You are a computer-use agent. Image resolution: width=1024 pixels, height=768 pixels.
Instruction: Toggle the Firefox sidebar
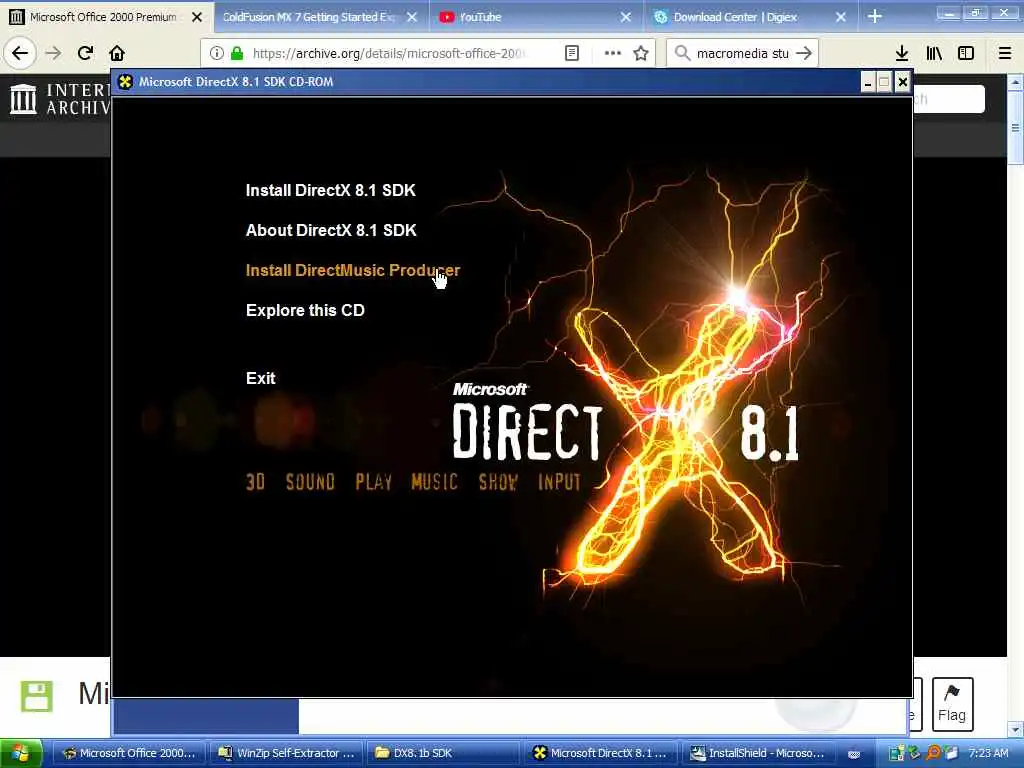tap(966, 53)
